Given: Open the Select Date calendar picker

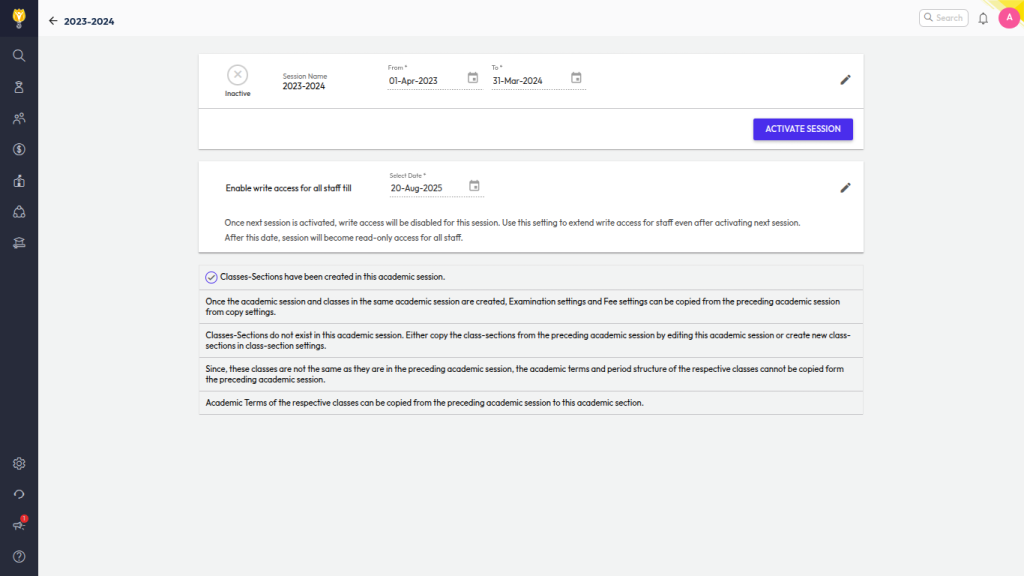Looking at the screenshot, I should click(x=475, y=186).
